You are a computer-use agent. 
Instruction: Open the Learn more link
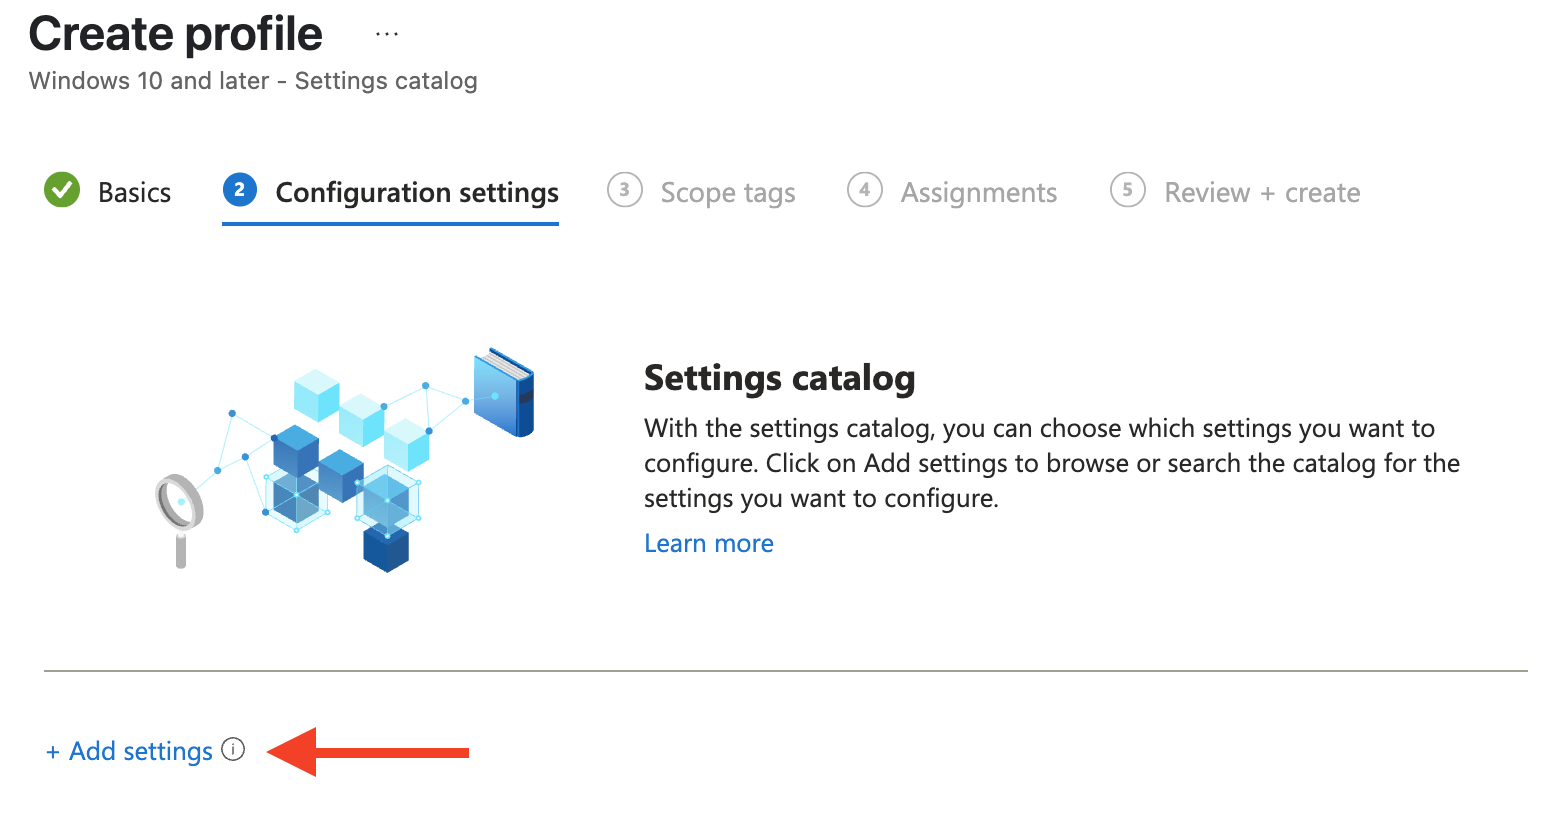click(708, 543)
